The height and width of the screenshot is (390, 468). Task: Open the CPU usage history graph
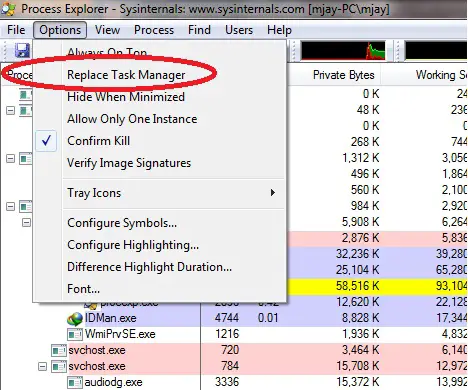343,51
